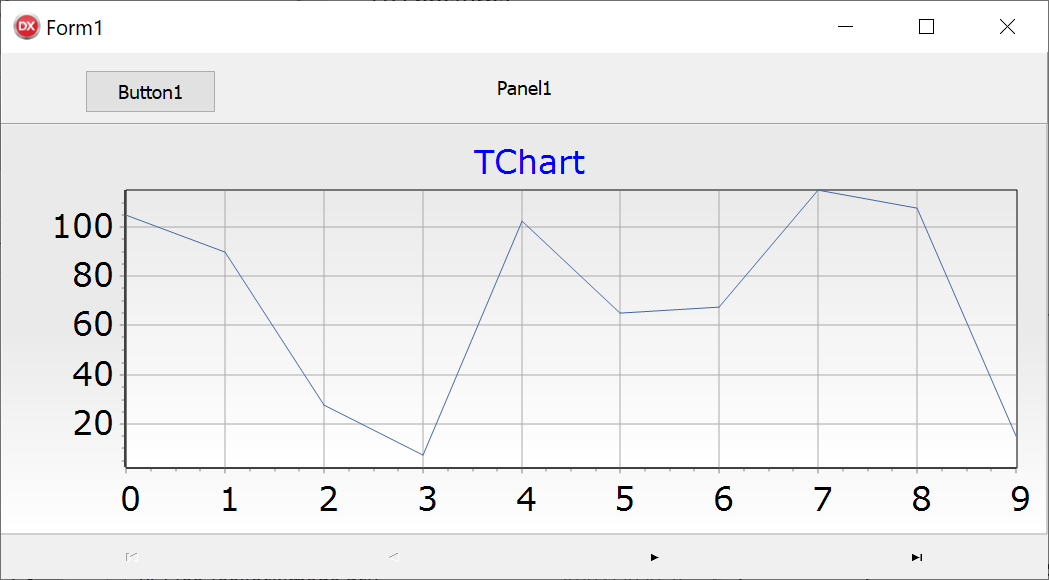Click the line peak at x-value 7

click(818, 191)
